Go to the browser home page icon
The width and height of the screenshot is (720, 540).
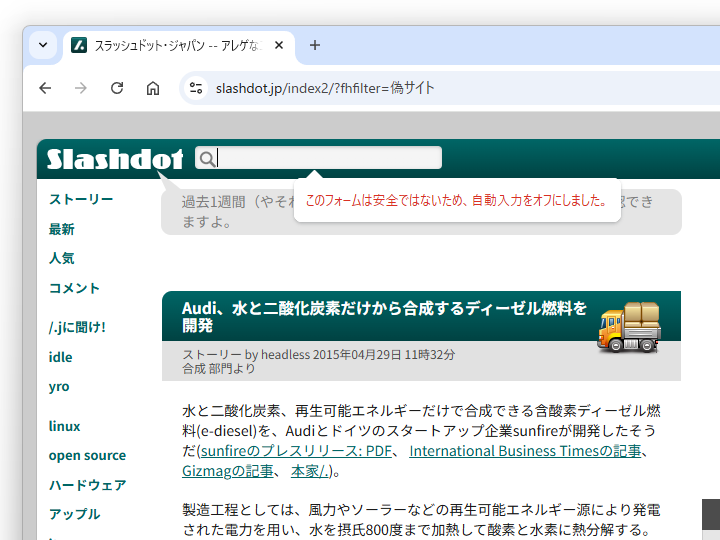pos(153,88)
